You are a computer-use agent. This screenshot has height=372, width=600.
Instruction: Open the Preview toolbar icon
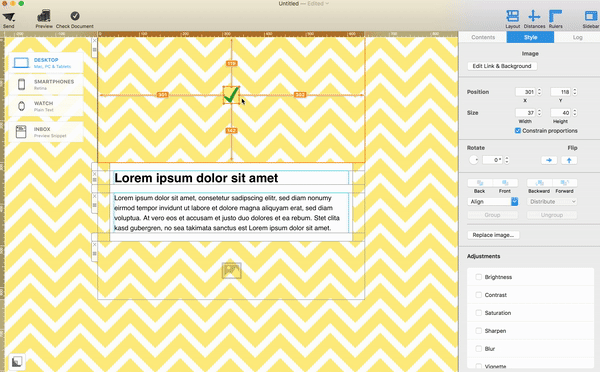pyautogui.click(x=44, y=16)
